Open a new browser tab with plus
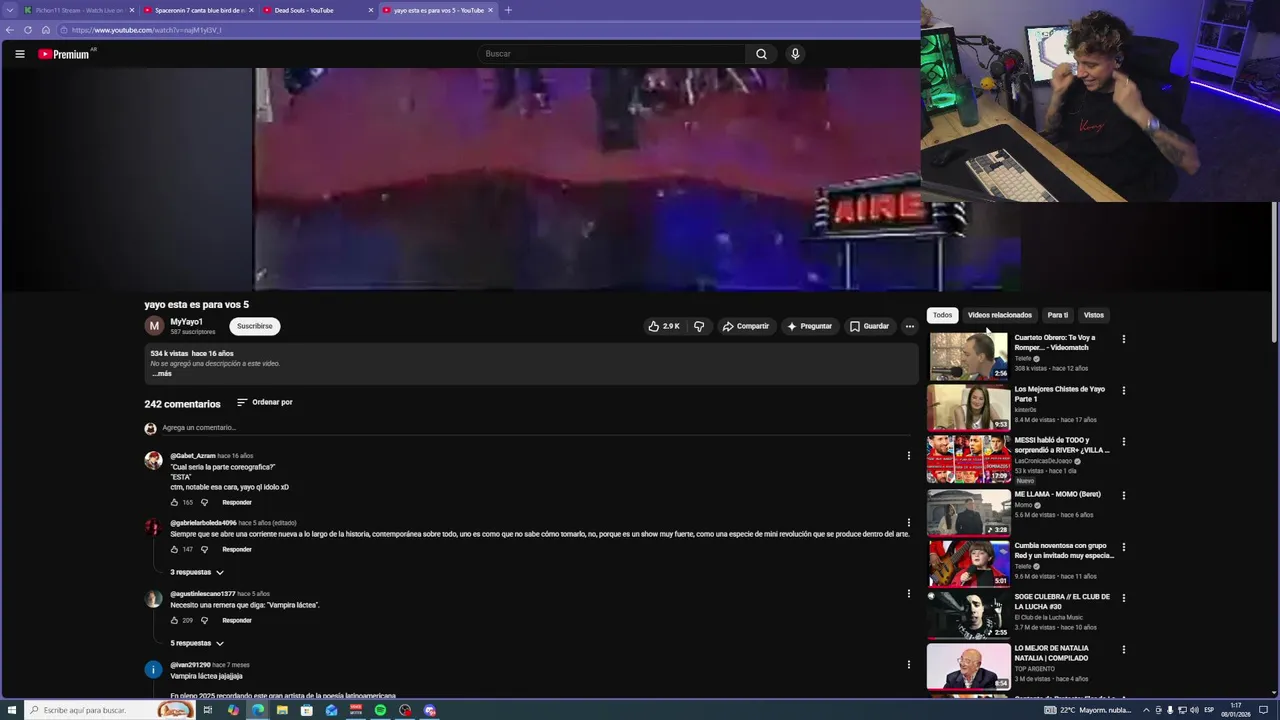Image resolution: width=1280 pixels, height=720 pixels. [508, 10]
